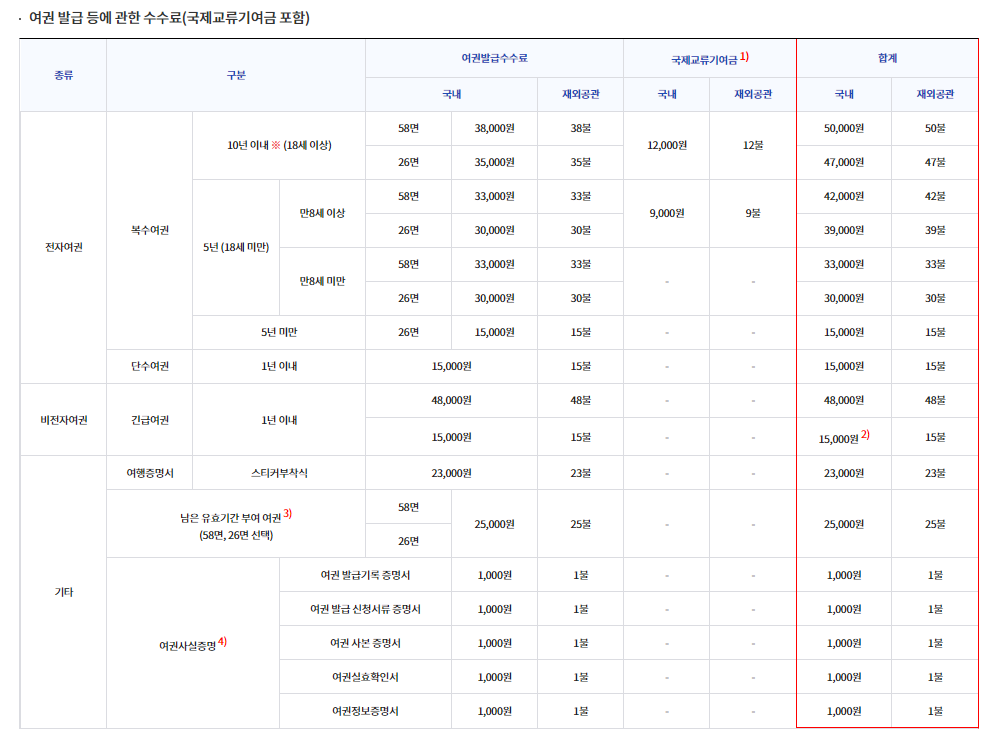The height and width of the screenshot is (737, 990).
Task: Click the '단수여권' cell
Action: (150, 366)
